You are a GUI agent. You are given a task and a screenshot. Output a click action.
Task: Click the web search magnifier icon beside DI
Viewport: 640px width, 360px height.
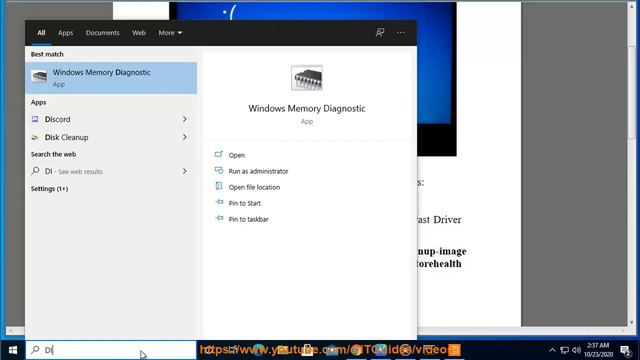[36, 171]
